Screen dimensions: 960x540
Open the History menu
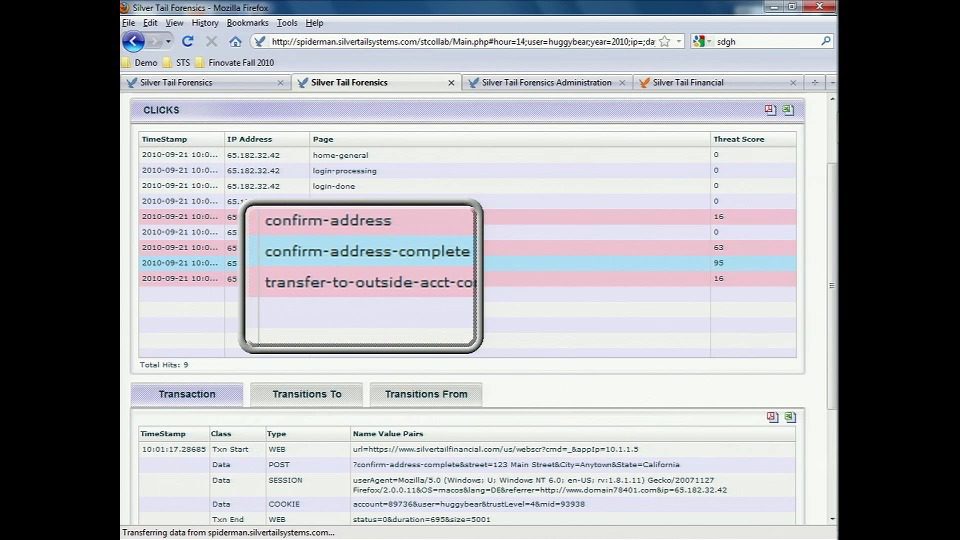(x=205, y=23)
